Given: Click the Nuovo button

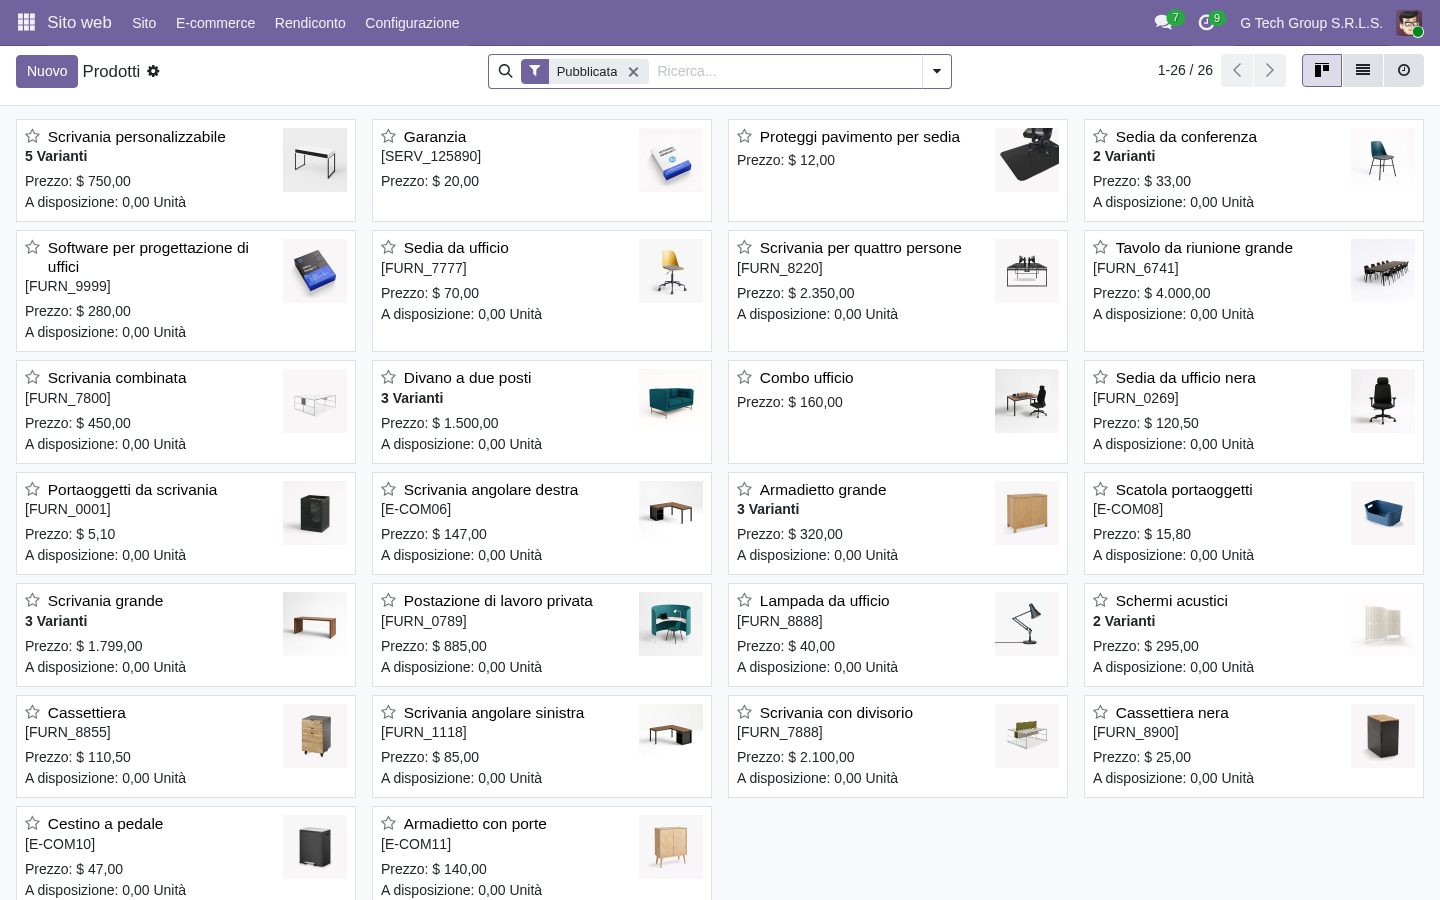Looking at the screenshot, I should point(47,71).
